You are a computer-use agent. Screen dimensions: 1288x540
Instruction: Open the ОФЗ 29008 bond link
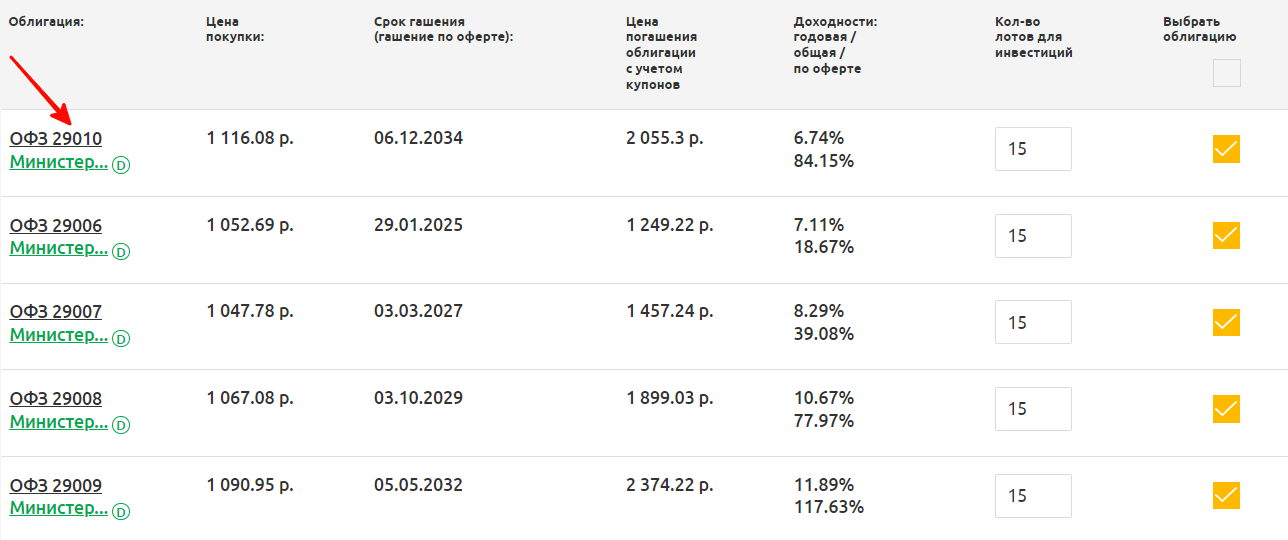[x=56, y=399]
